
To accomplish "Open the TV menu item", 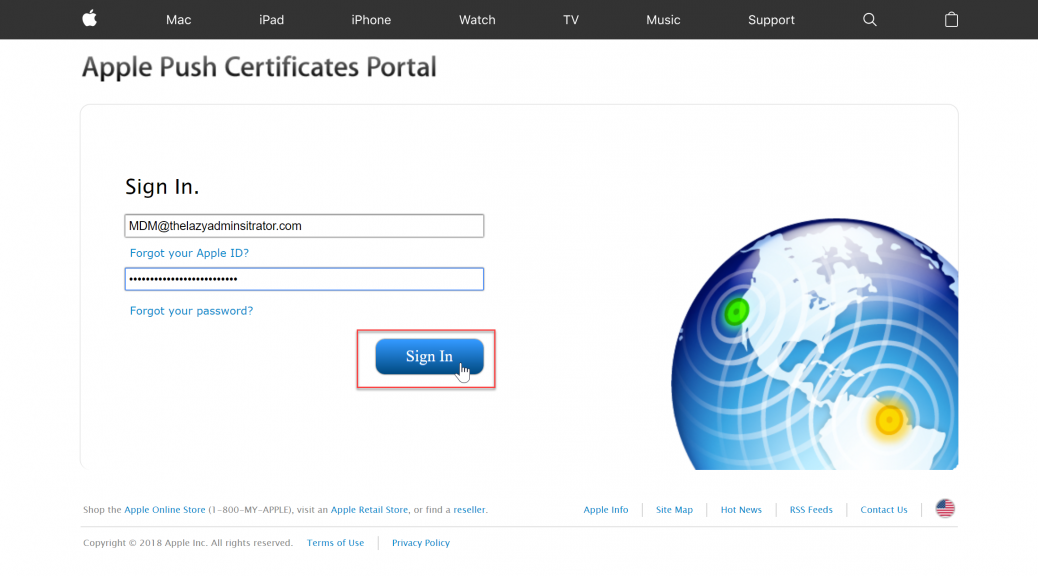I will coord(571,20).
